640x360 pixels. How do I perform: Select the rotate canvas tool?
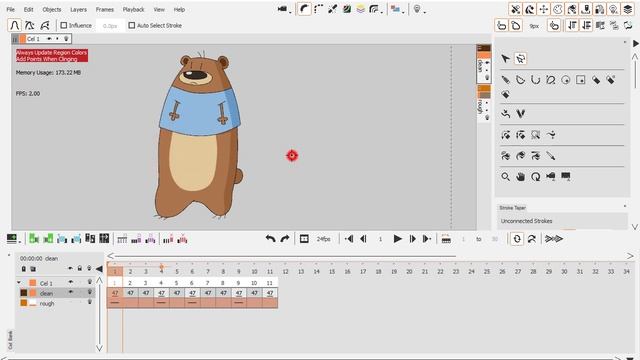click(x=536, y=177)
